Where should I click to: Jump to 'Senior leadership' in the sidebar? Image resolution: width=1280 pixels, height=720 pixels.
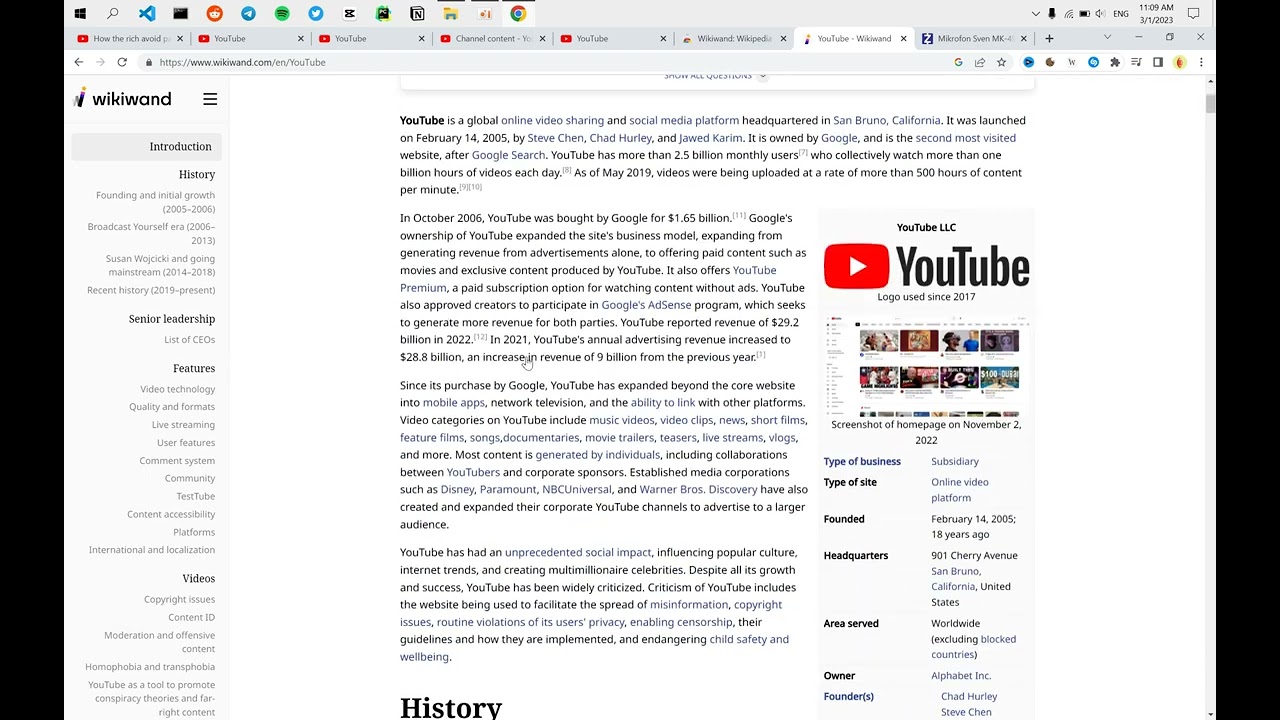coord(172,319)
